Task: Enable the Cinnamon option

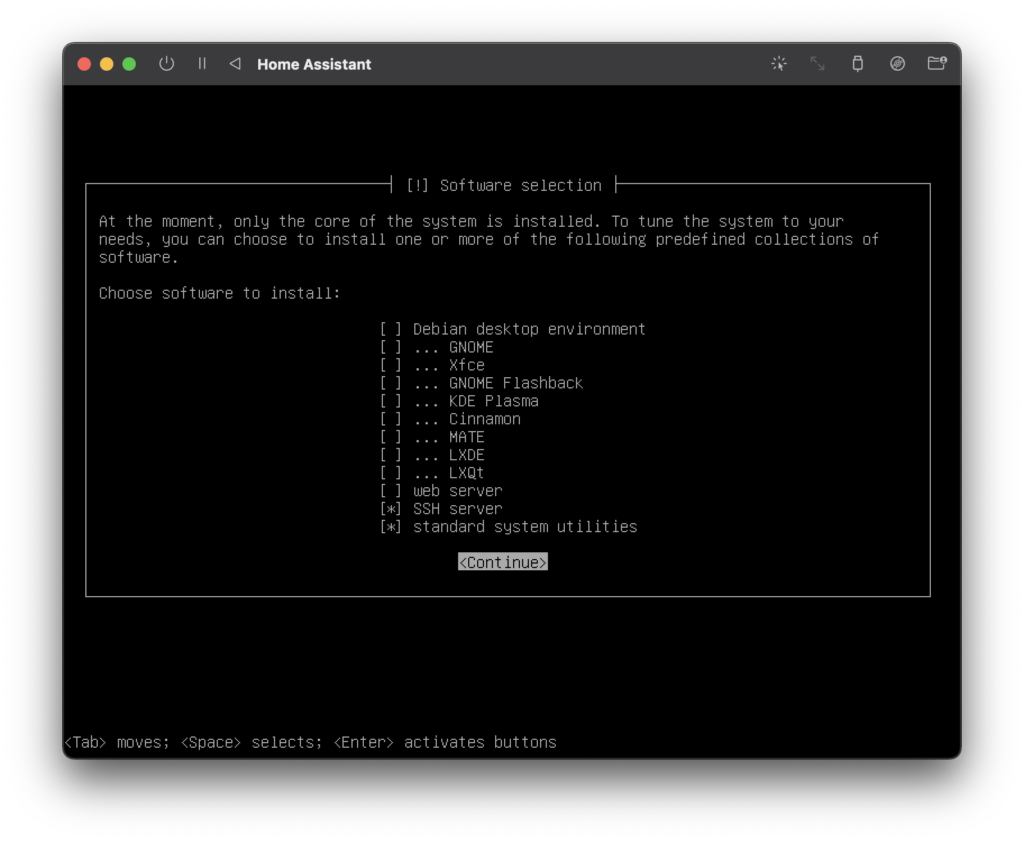Action: point(391,419)
